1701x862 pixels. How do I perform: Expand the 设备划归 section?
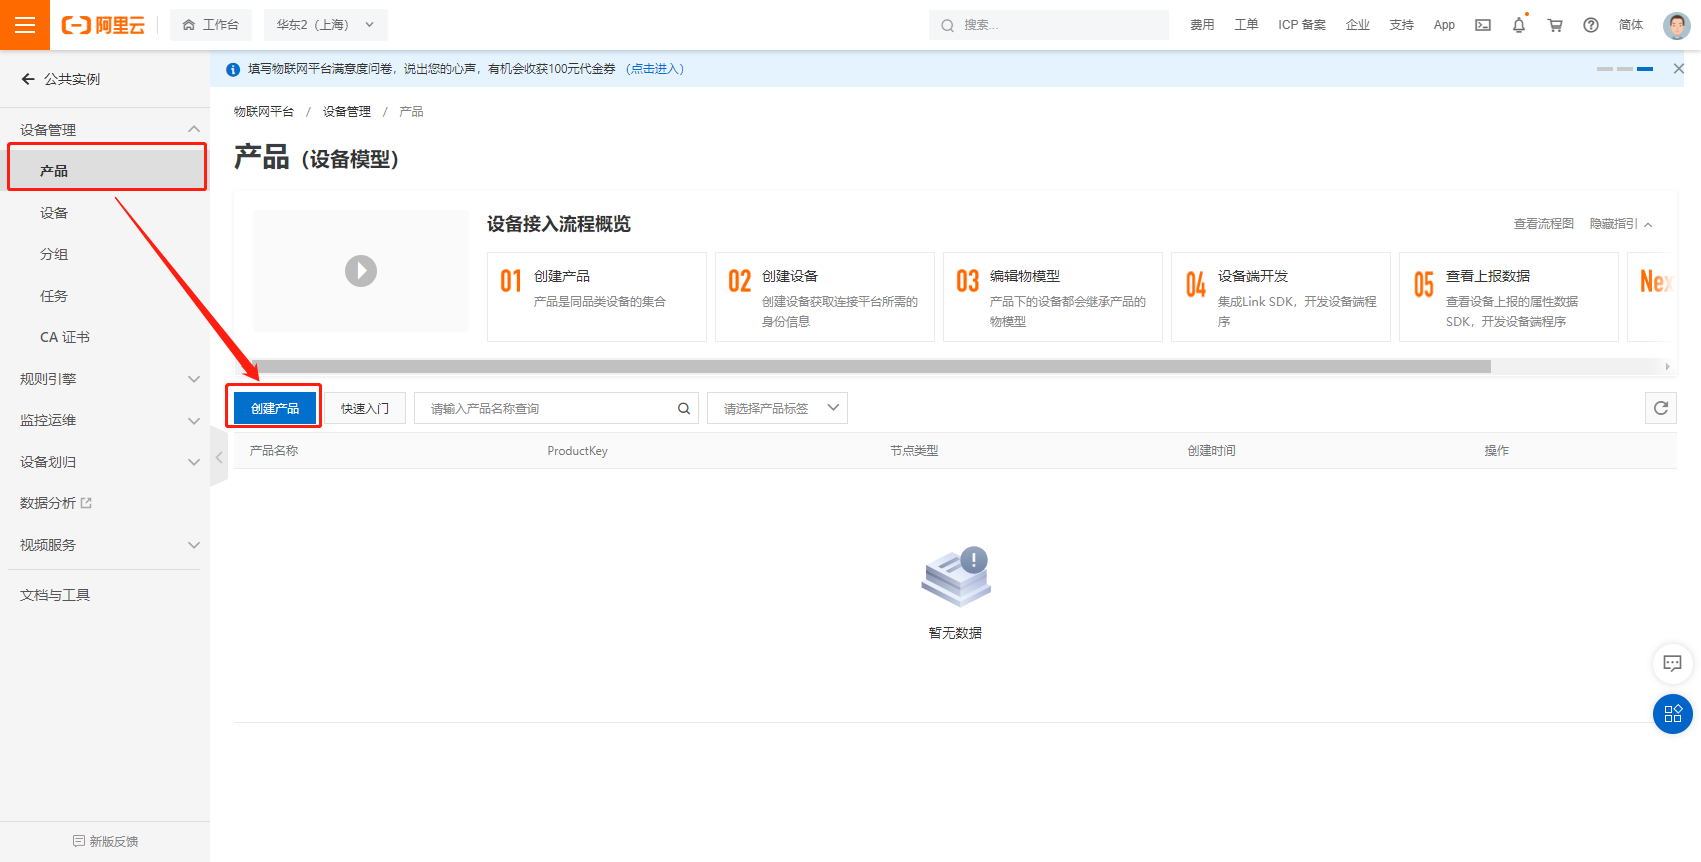coord(194,462)
